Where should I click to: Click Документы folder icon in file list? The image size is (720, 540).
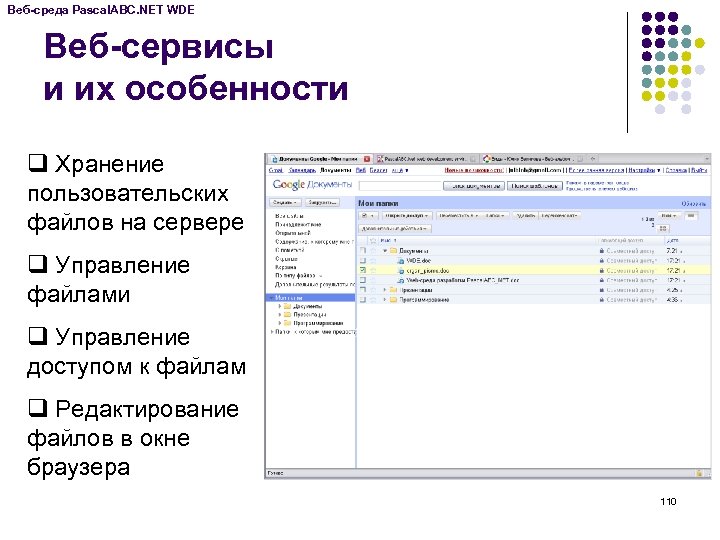(x=394, y=251)
